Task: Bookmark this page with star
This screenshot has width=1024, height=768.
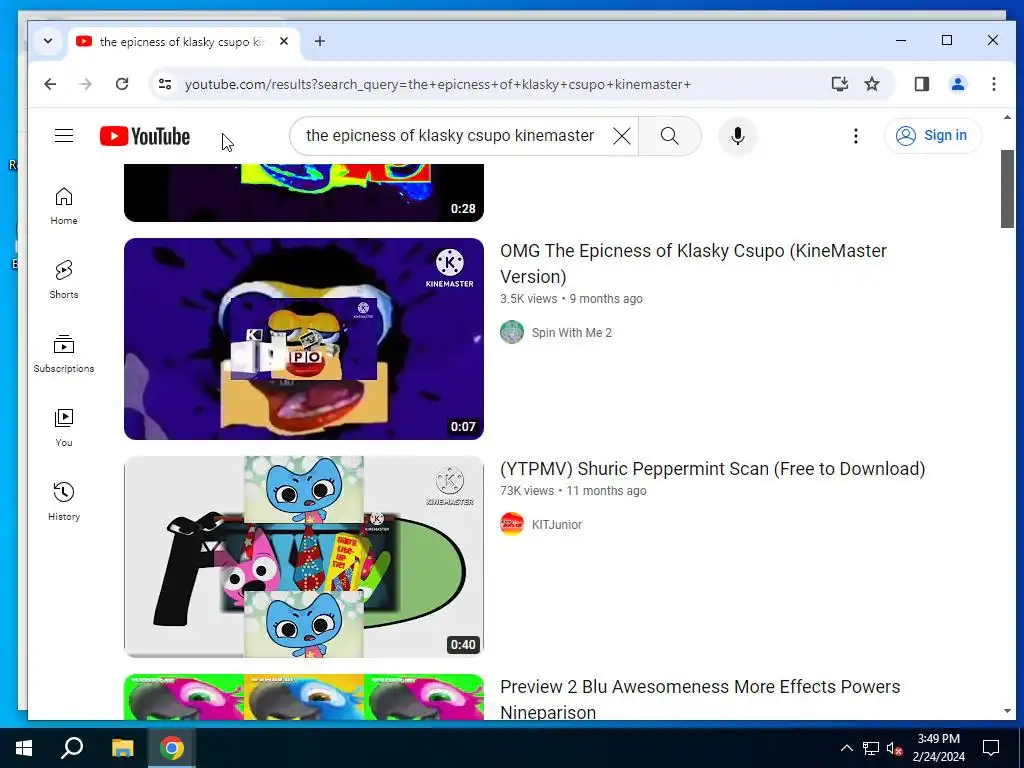Action: (x=872, y=84)
